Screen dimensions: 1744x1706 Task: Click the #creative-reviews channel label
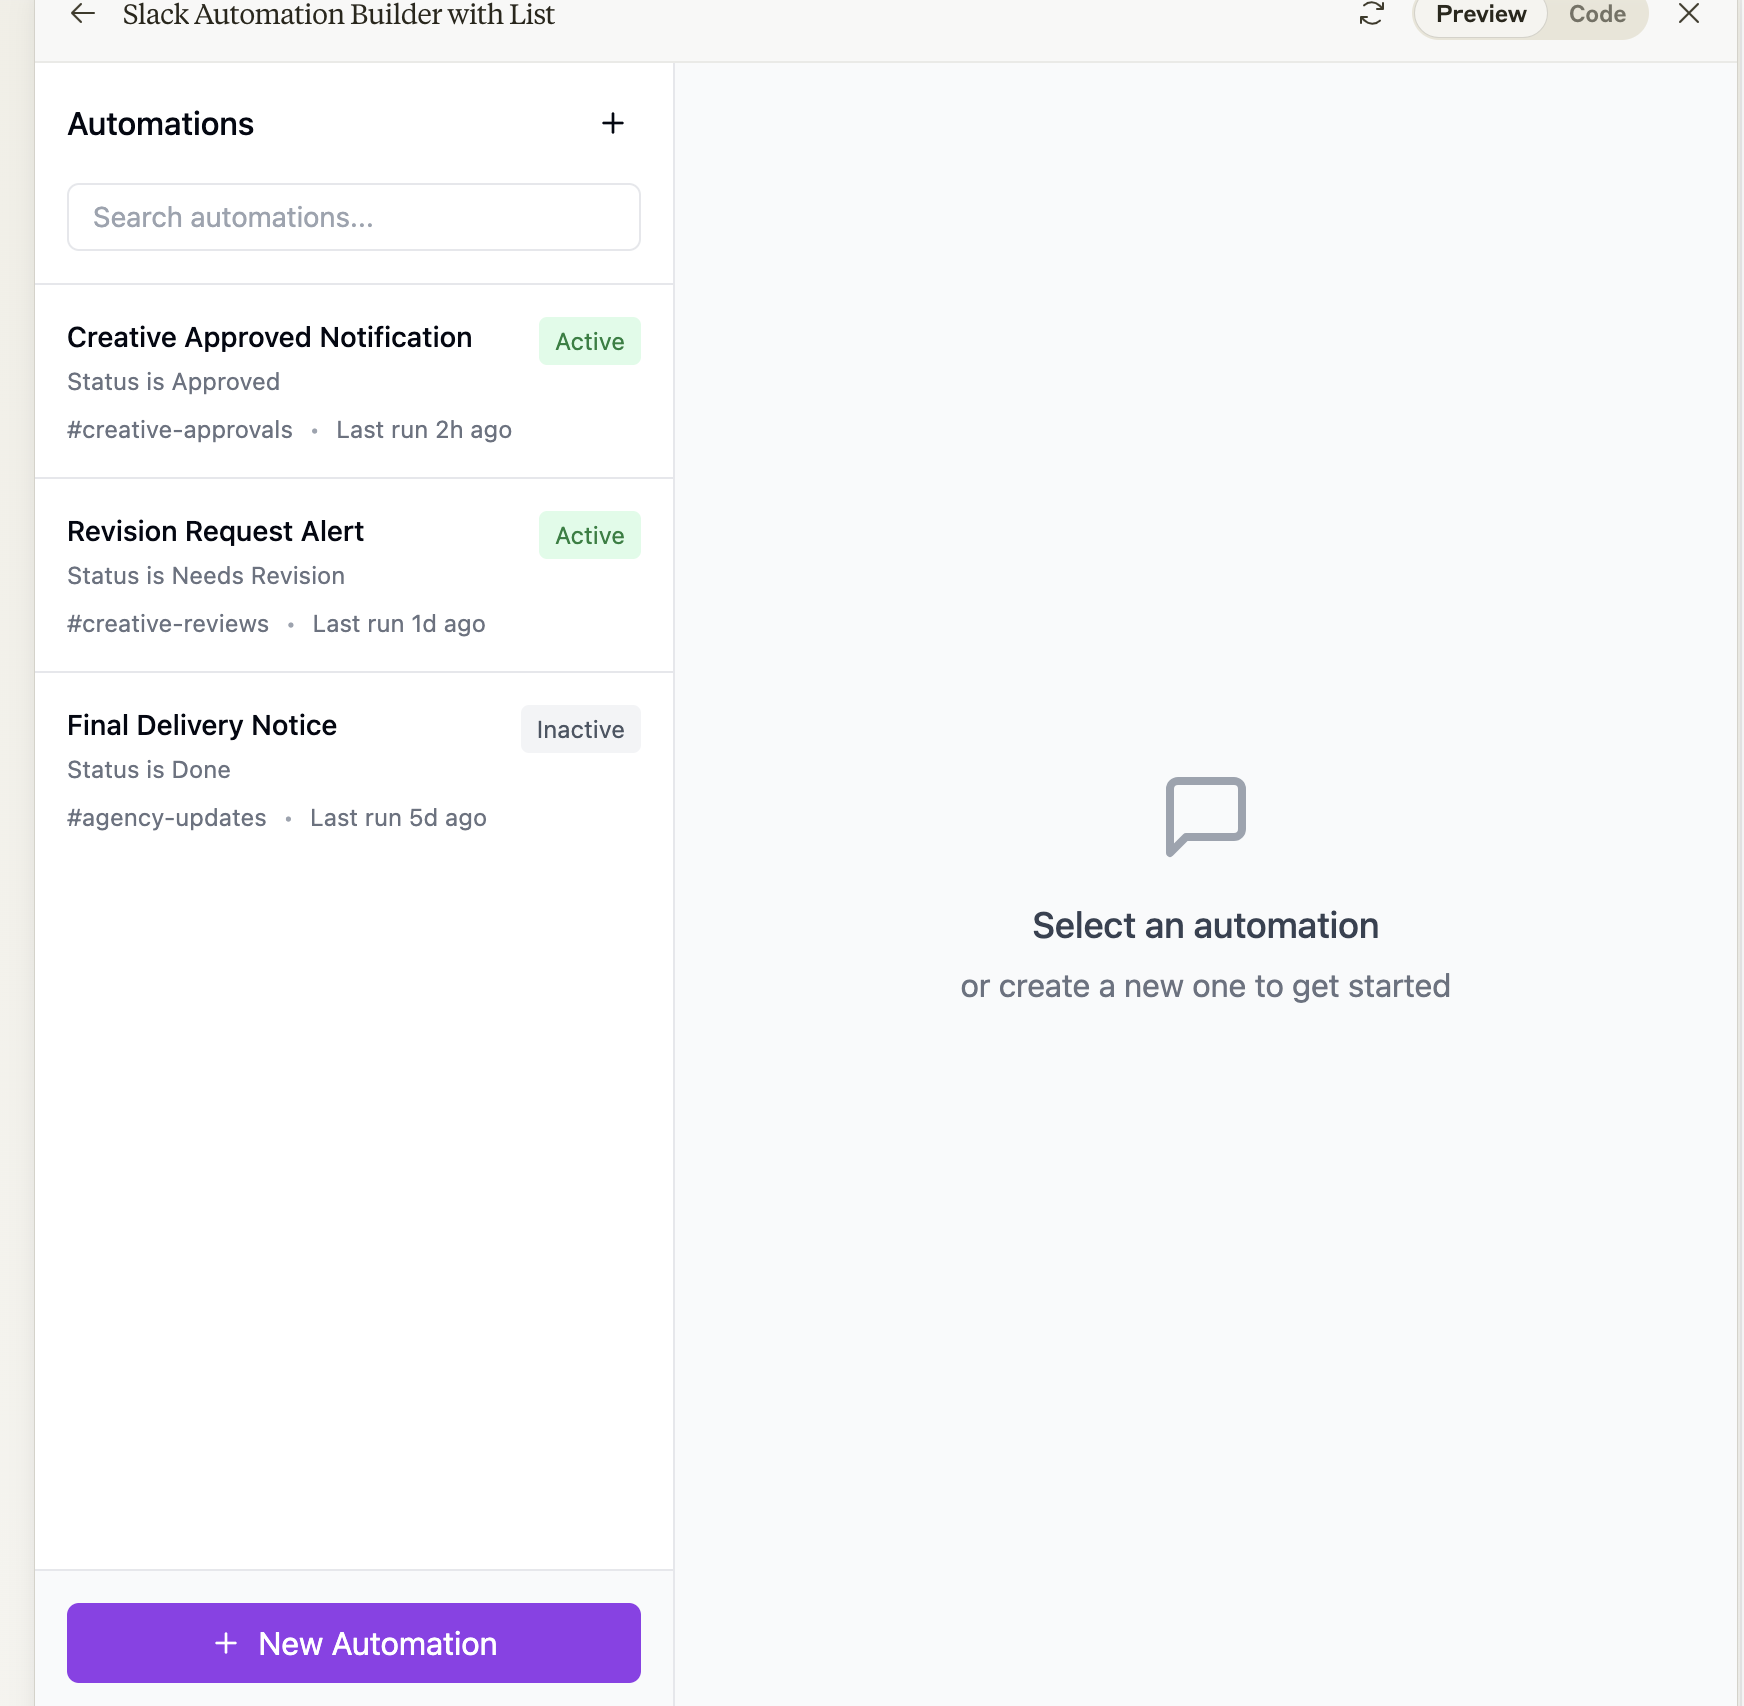point(168,624)
